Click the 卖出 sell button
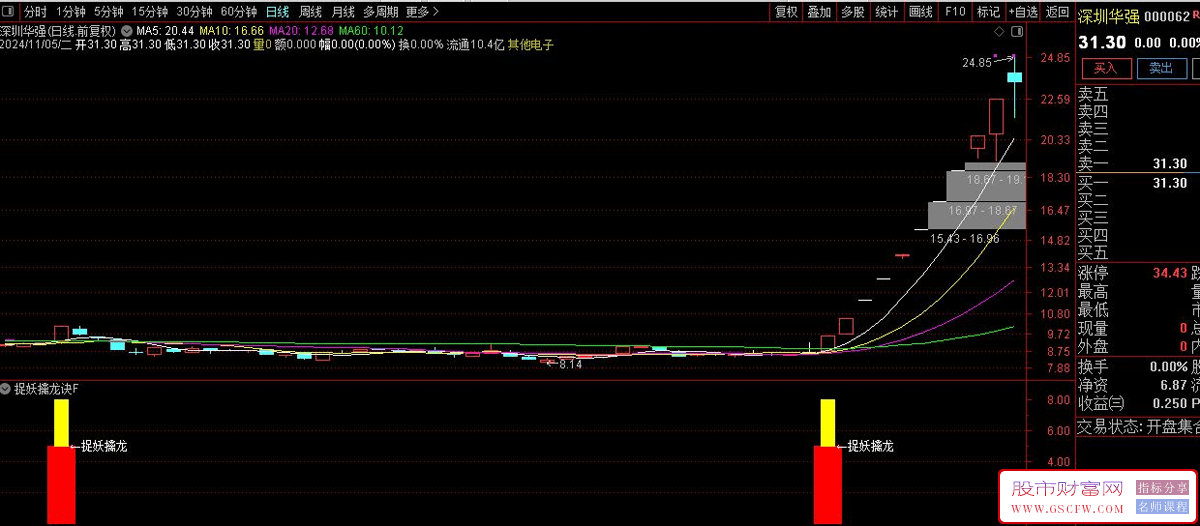This screenshot has height=526, width=1200. 1160,68
